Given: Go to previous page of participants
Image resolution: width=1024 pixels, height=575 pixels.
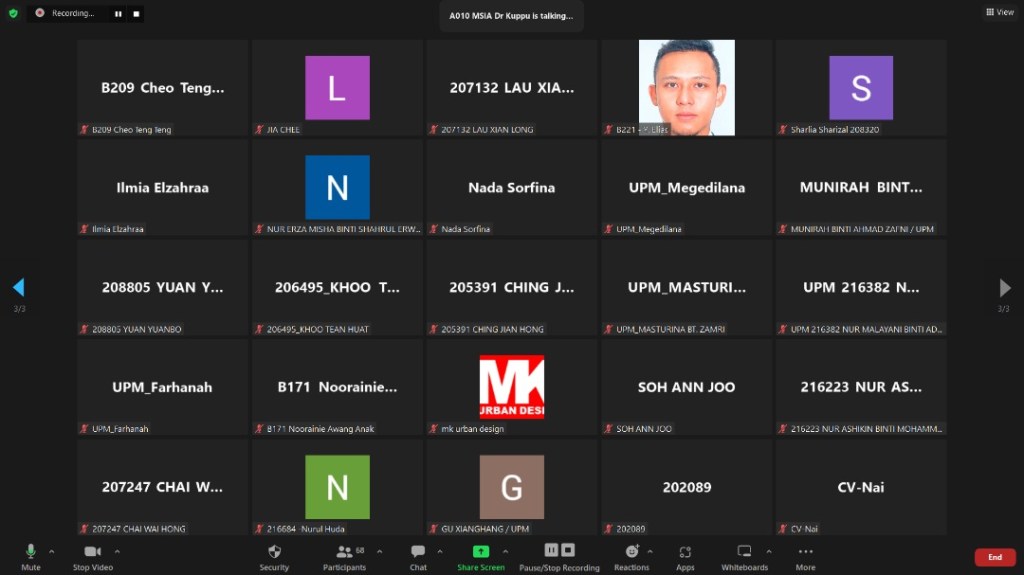Looking at the screenshot, I should (x=18, y=288).
